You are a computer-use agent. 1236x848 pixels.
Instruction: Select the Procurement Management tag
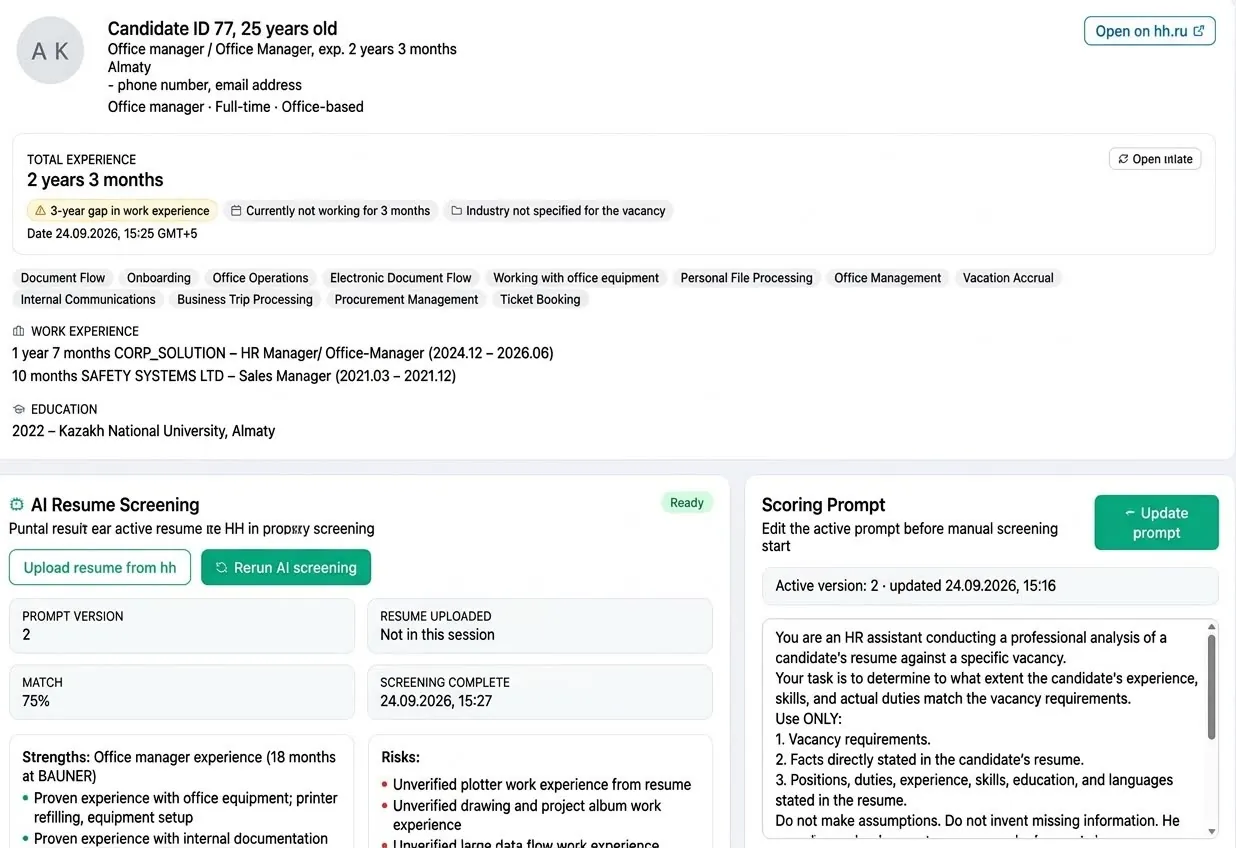pos(407,299)
